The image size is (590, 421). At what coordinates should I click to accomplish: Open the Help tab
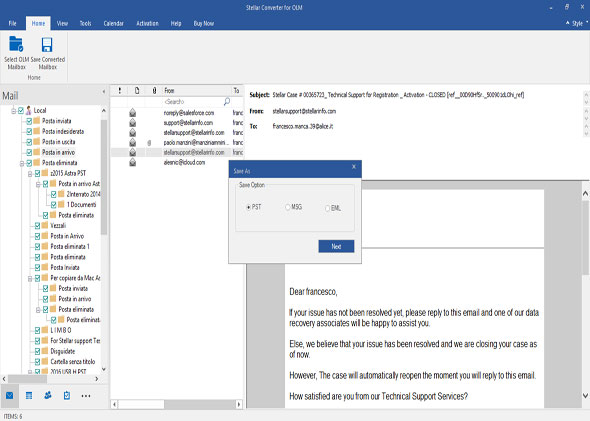coord(176,23)
